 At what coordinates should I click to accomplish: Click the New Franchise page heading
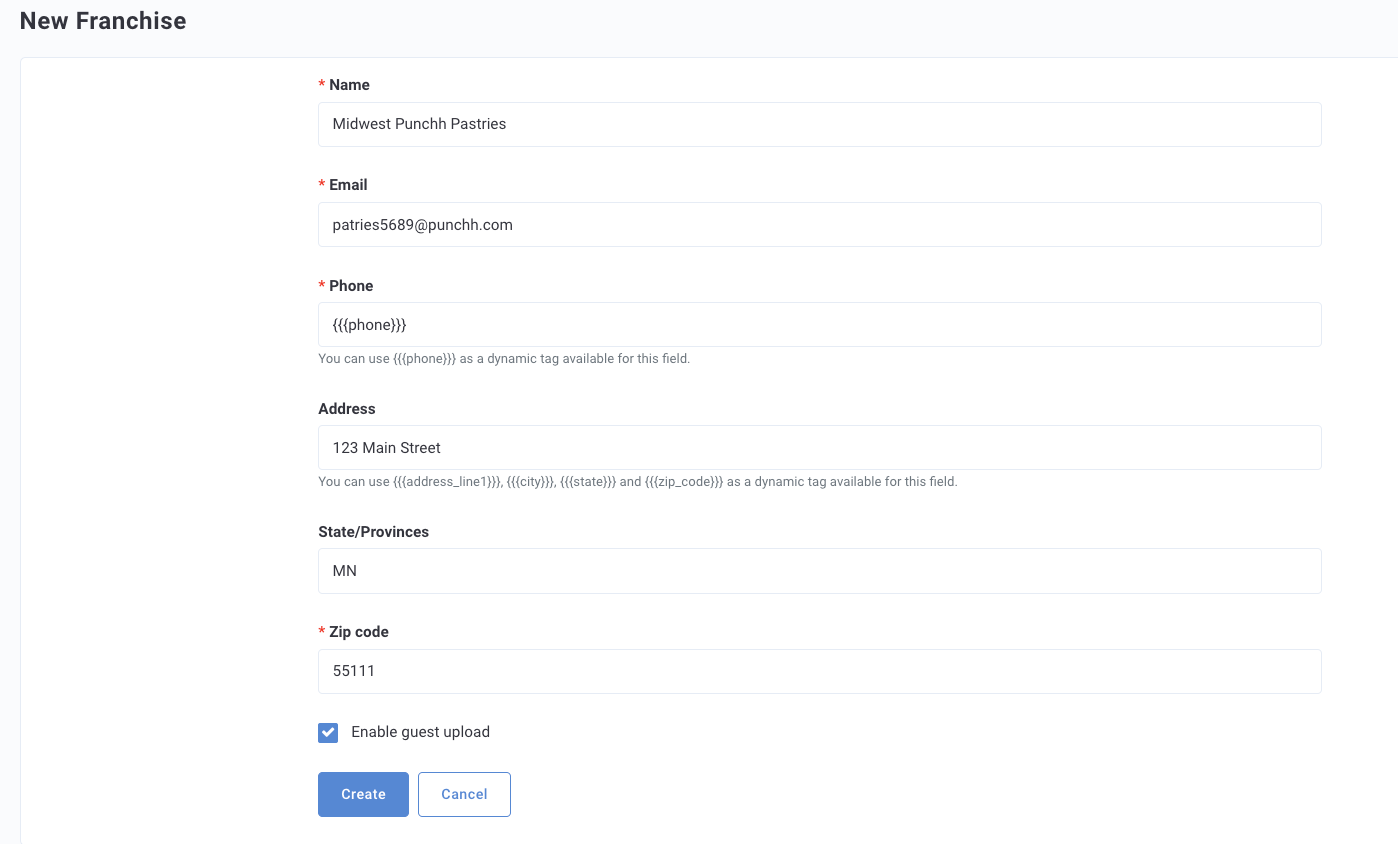[x=103, y=21]
